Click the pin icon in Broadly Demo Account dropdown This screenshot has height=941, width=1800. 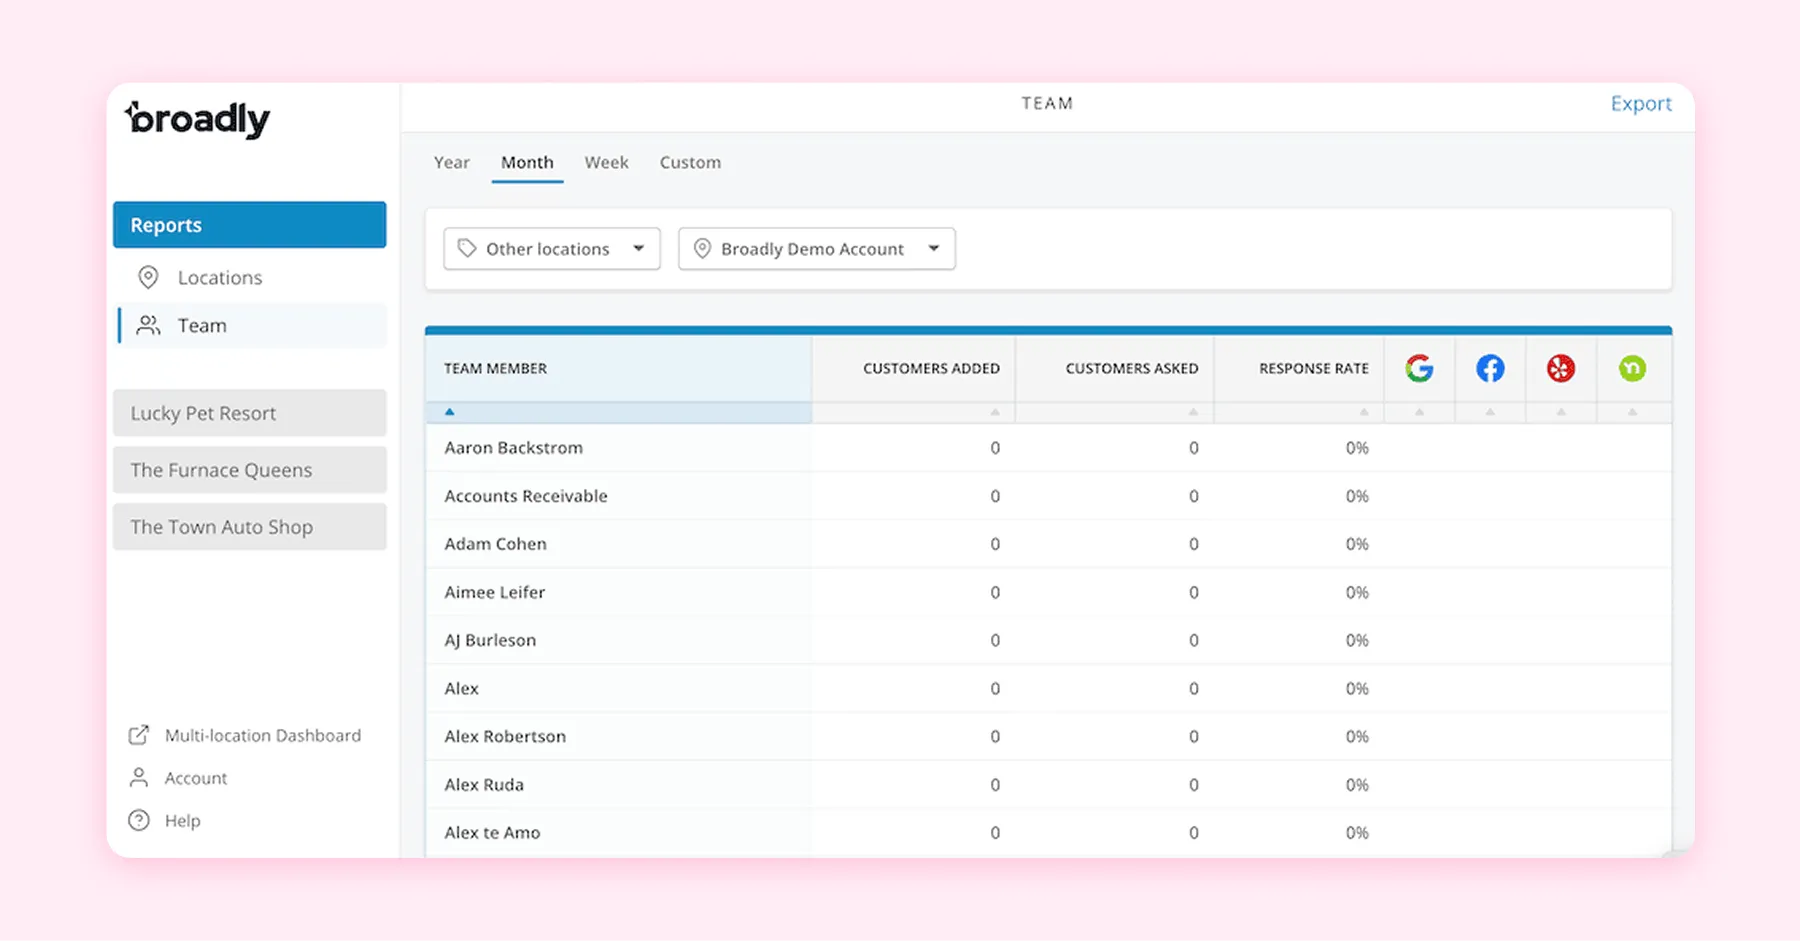(x=702, y=249)
